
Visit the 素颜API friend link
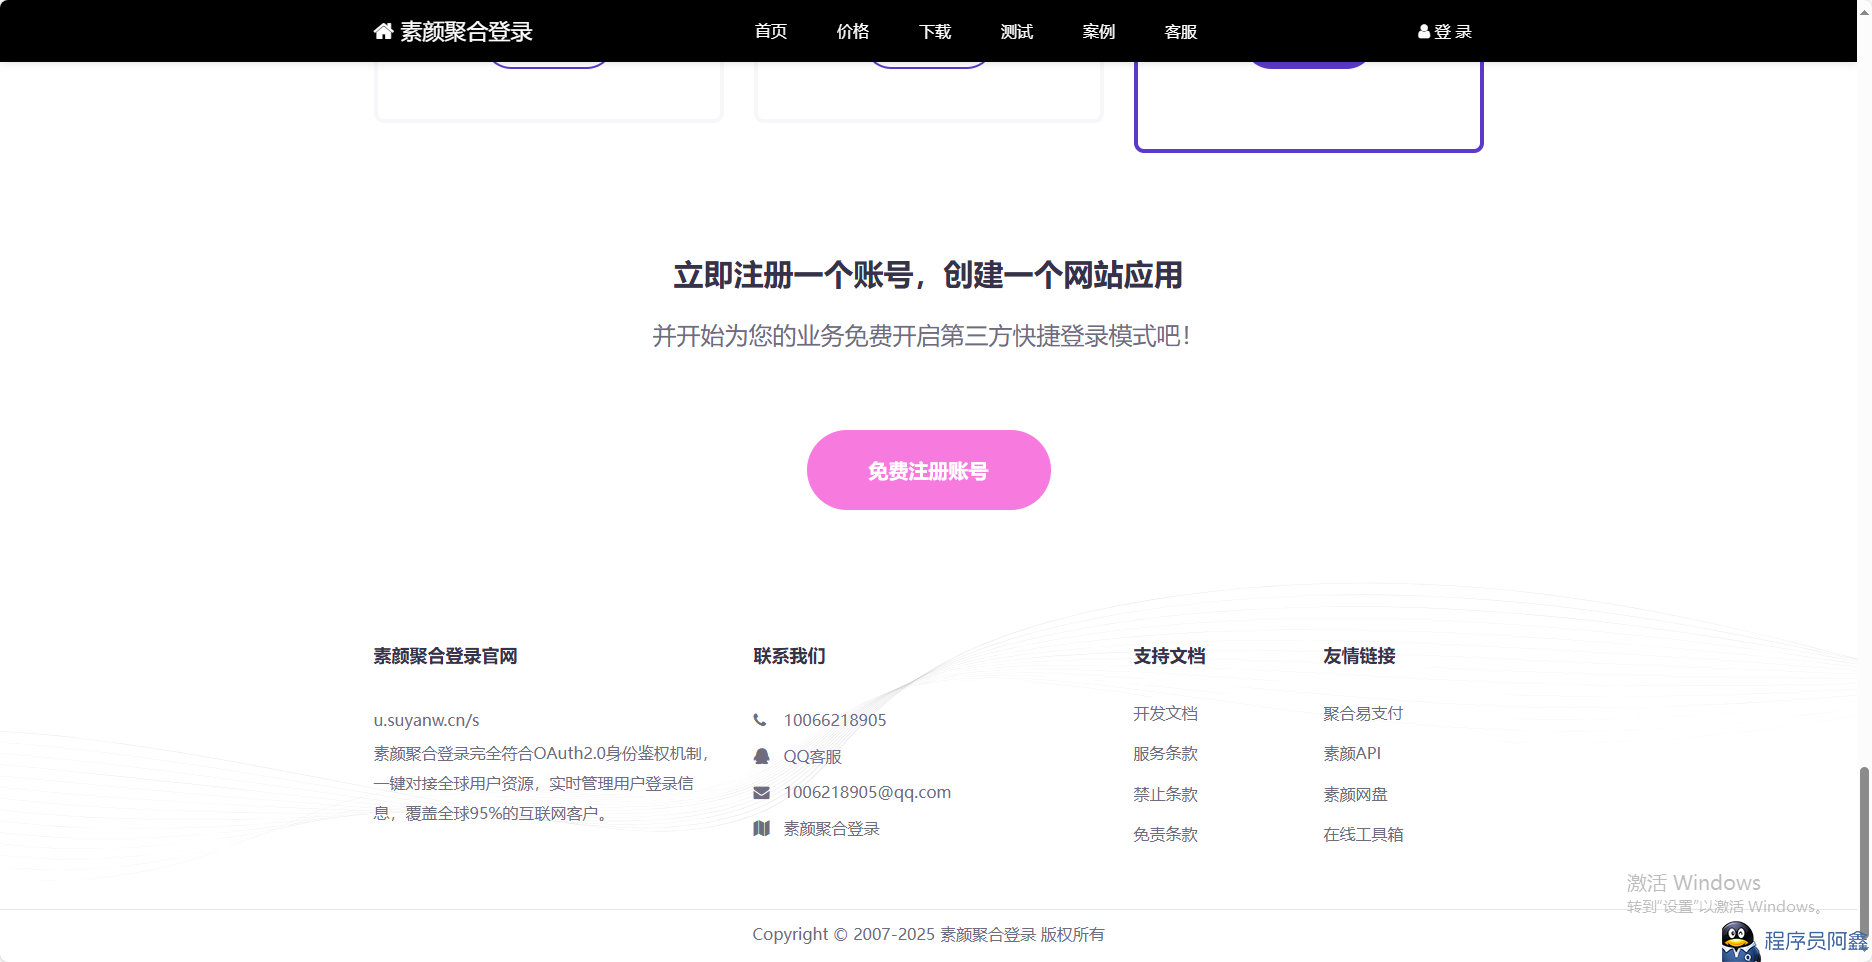(x=1352, y=753)
